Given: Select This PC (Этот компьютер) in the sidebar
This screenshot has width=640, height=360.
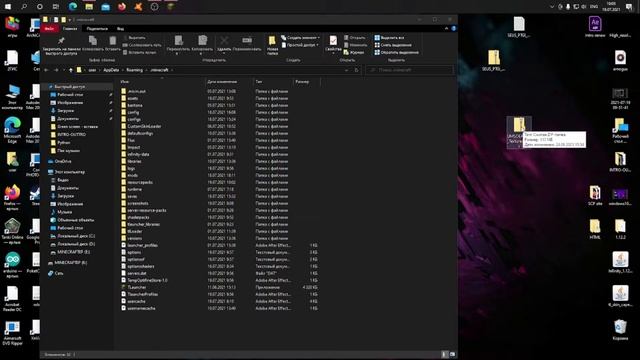Looking at the screenshot, I should tap(69, 172).
